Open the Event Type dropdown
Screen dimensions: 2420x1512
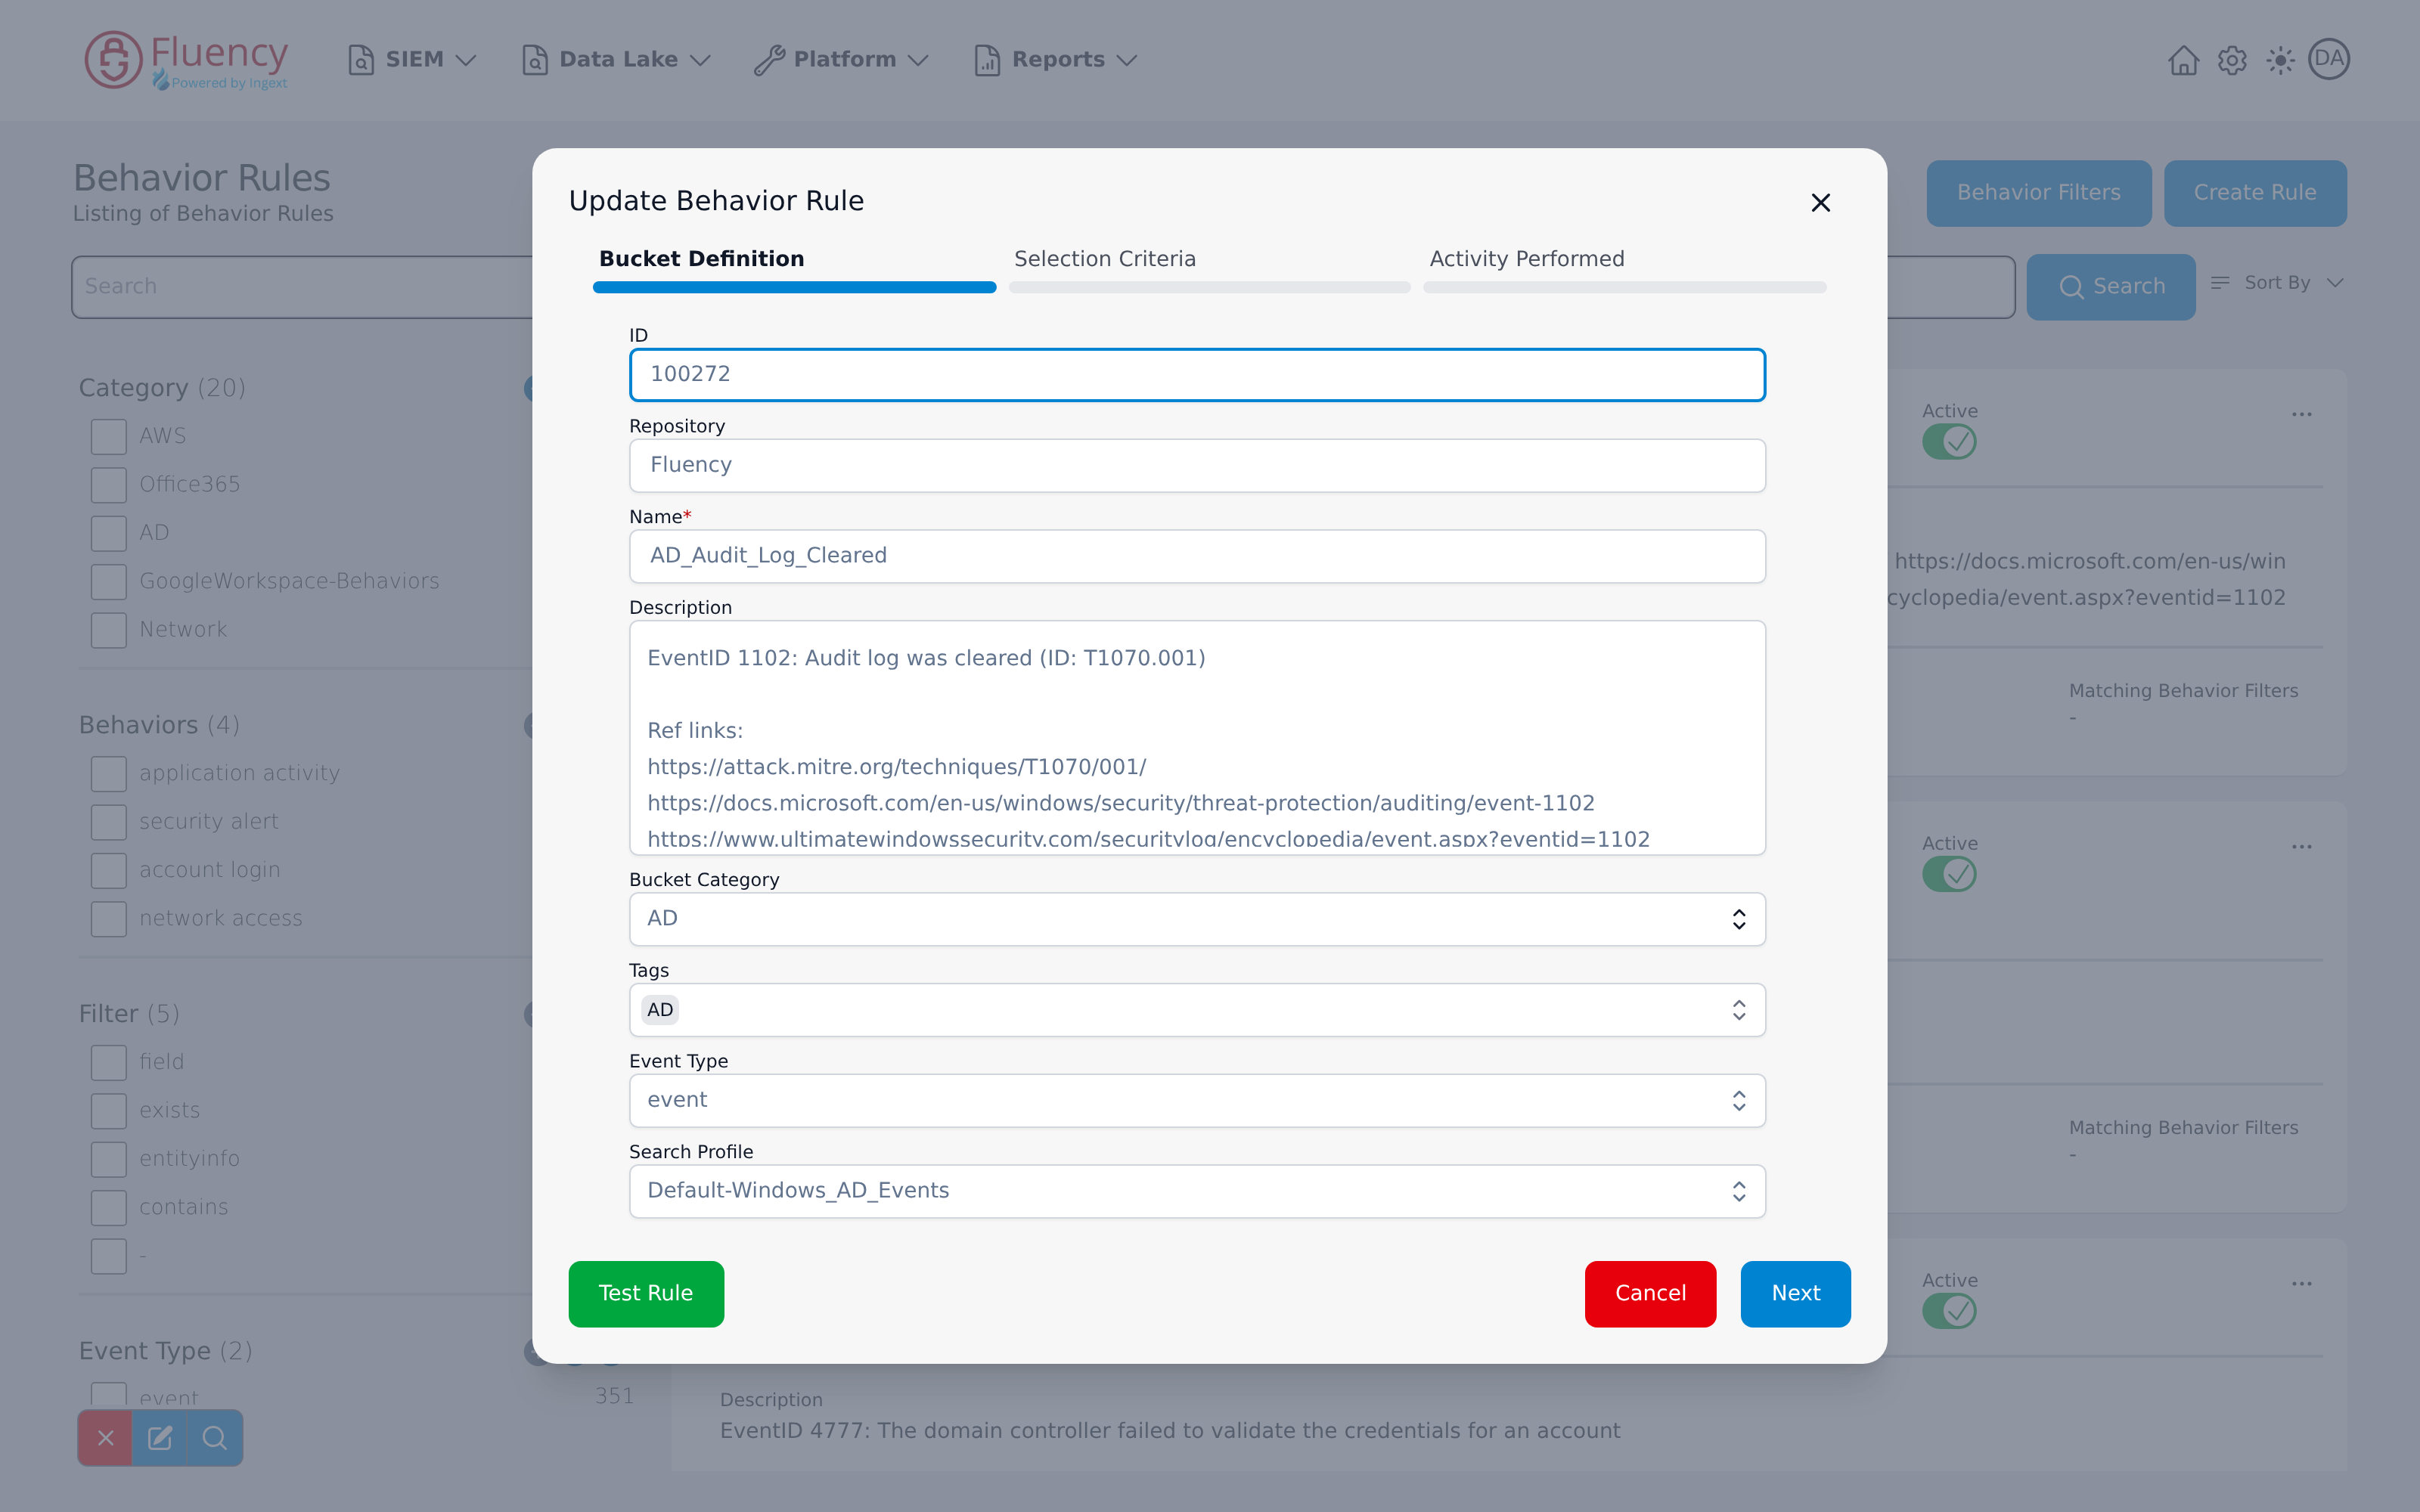coord(1197,1100)
